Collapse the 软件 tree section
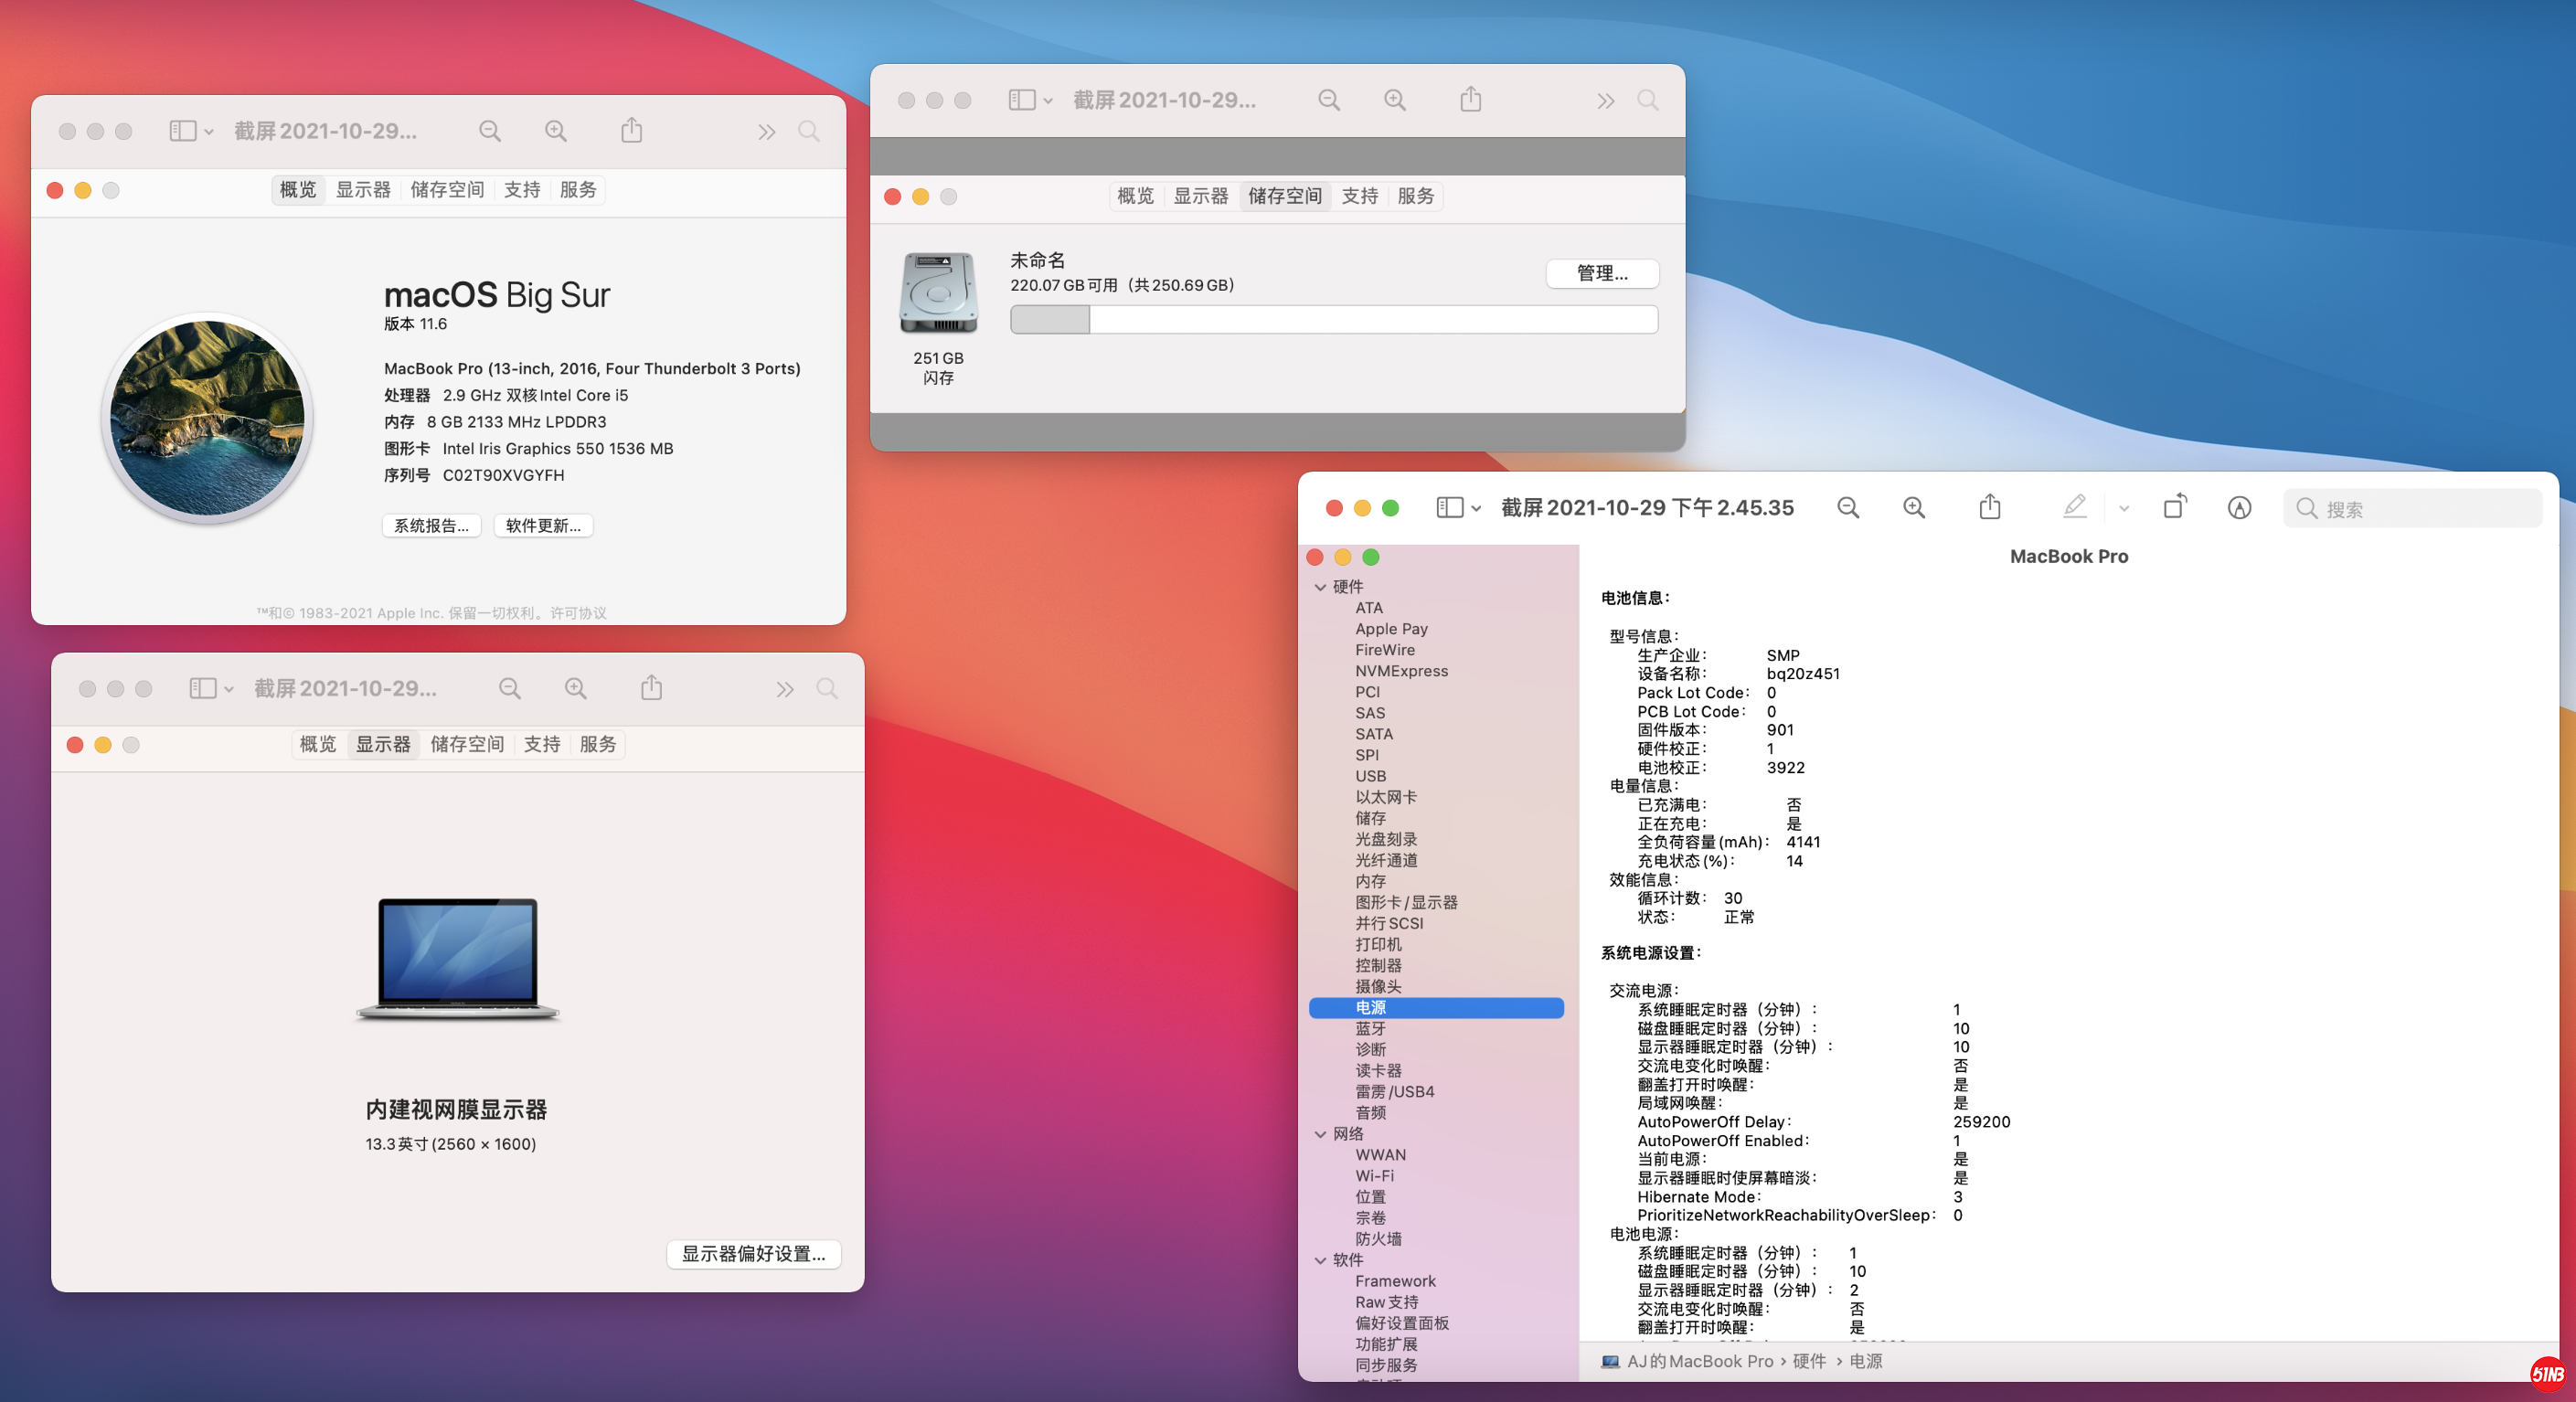2576x1402 pixels. point(1321,1260)
